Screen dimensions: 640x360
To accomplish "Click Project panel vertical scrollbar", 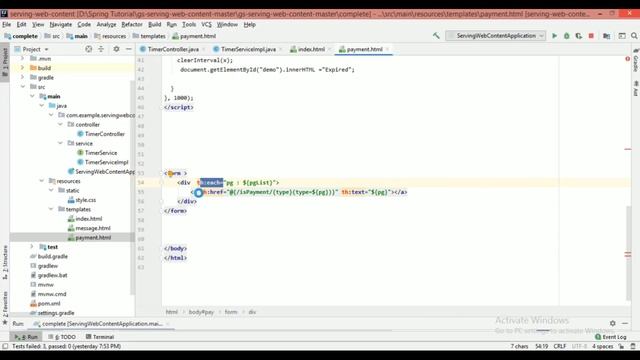I will coord(132,188).
